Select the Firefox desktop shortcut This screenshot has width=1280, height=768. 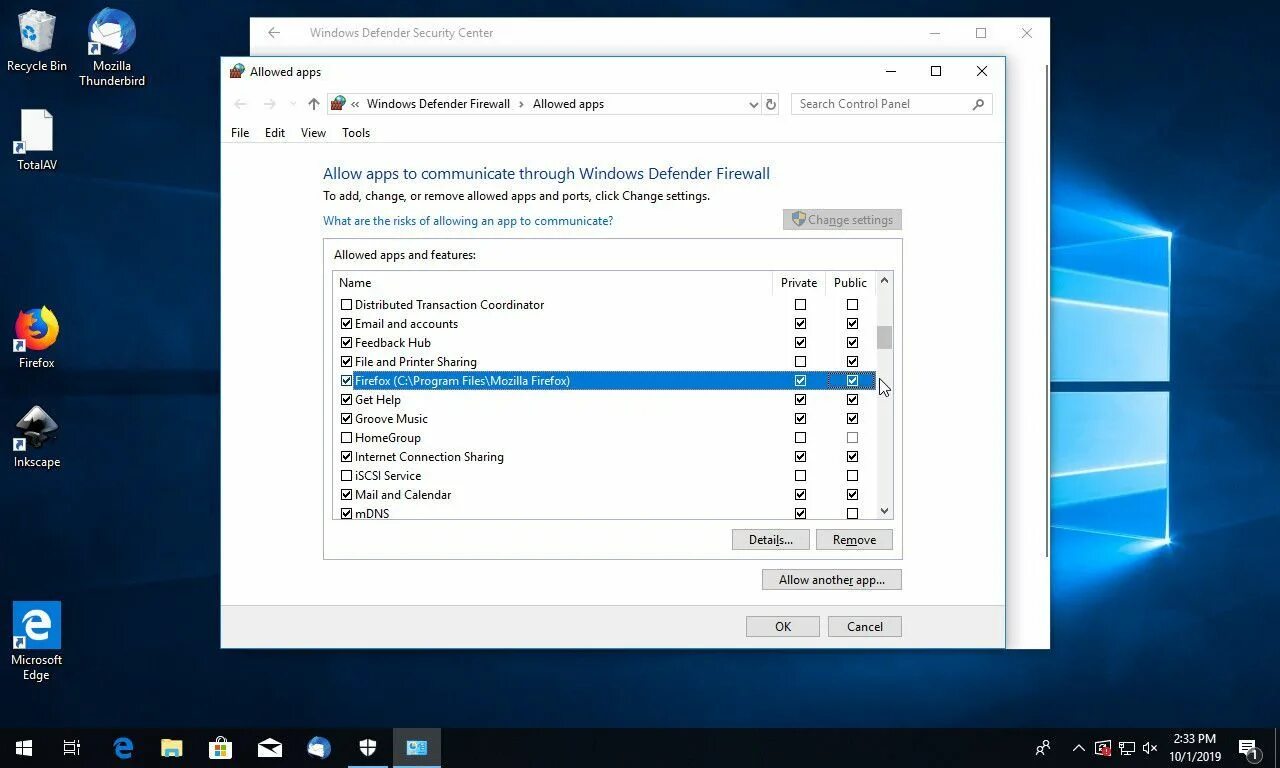click(36, 338)
